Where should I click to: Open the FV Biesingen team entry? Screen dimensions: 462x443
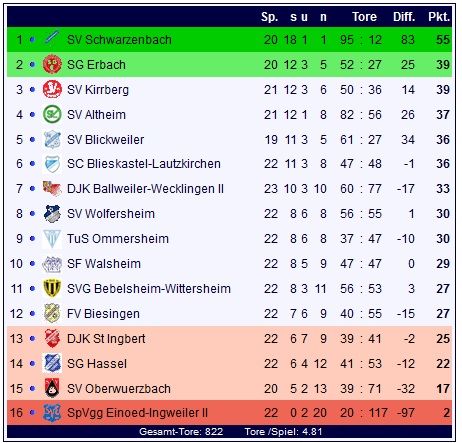point(103,314)
